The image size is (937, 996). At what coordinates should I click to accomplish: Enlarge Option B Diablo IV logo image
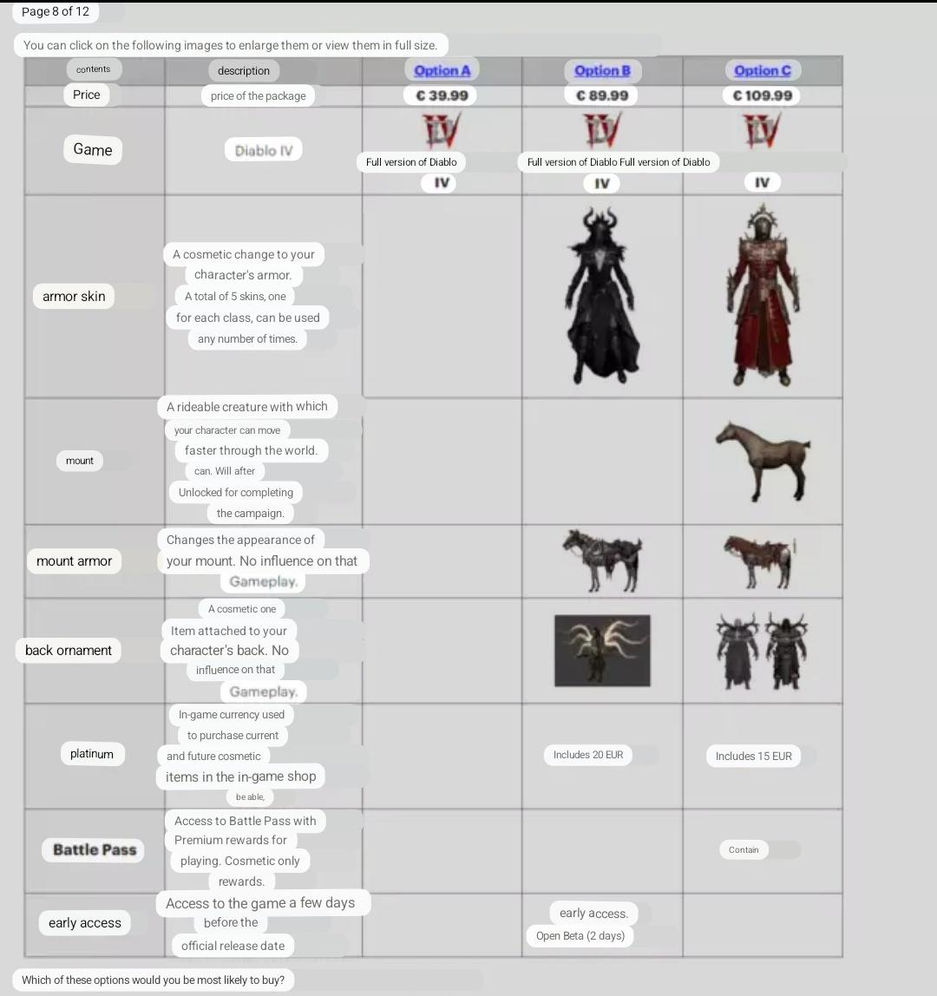(x=602, y=130)
